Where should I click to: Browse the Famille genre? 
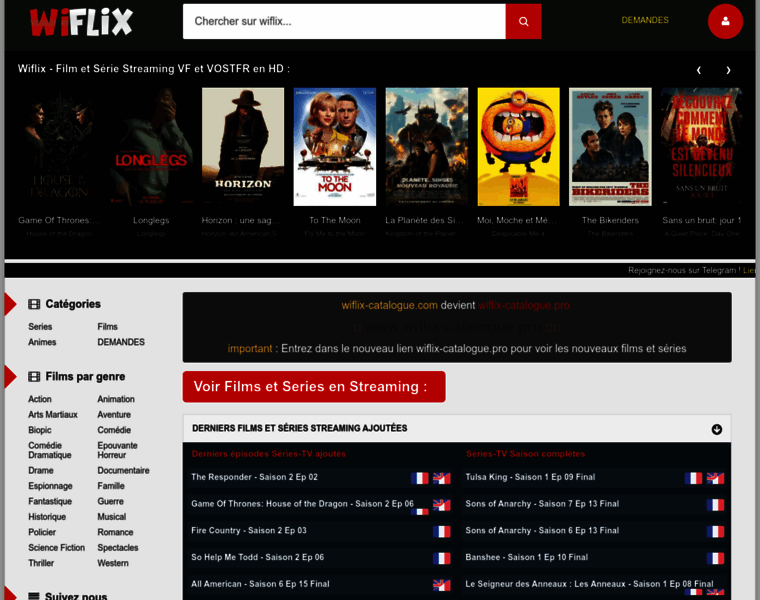pos(111,486)
